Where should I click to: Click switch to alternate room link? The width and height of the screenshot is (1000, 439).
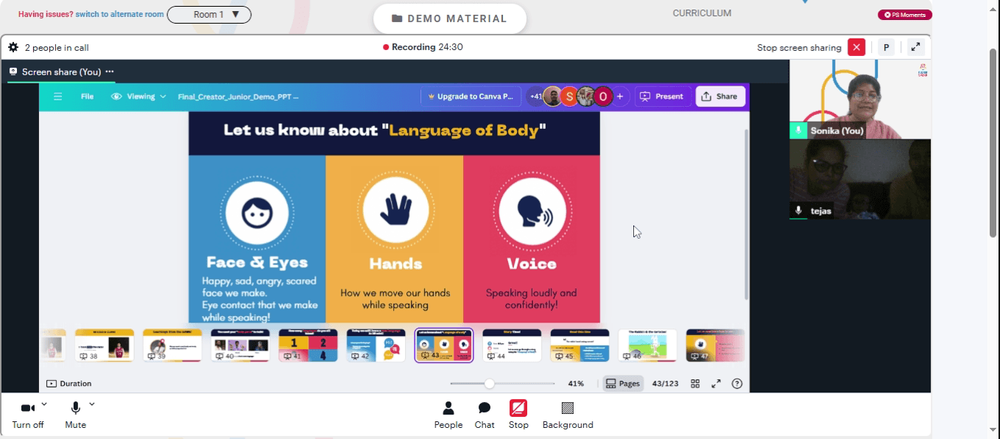119,14
